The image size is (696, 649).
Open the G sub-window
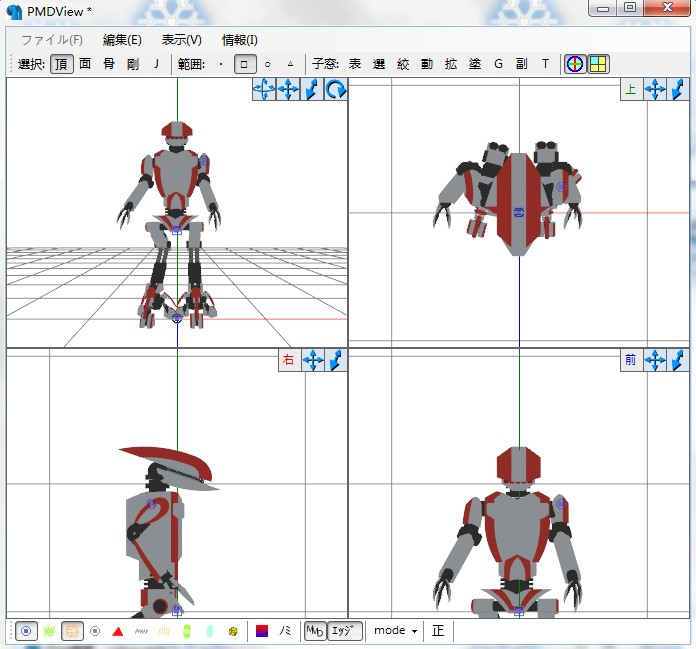498,64
